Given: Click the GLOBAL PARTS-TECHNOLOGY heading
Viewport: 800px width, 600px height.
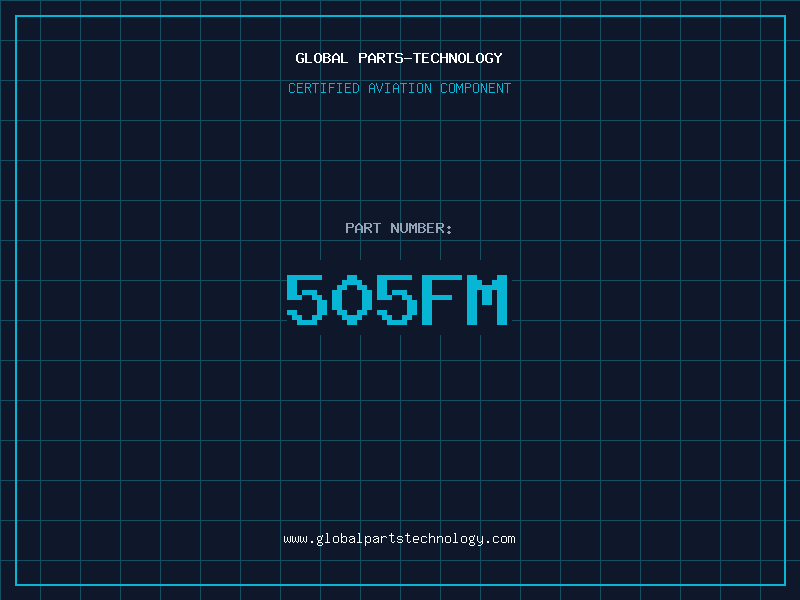Looking at the screenshot, I should 399,58.
